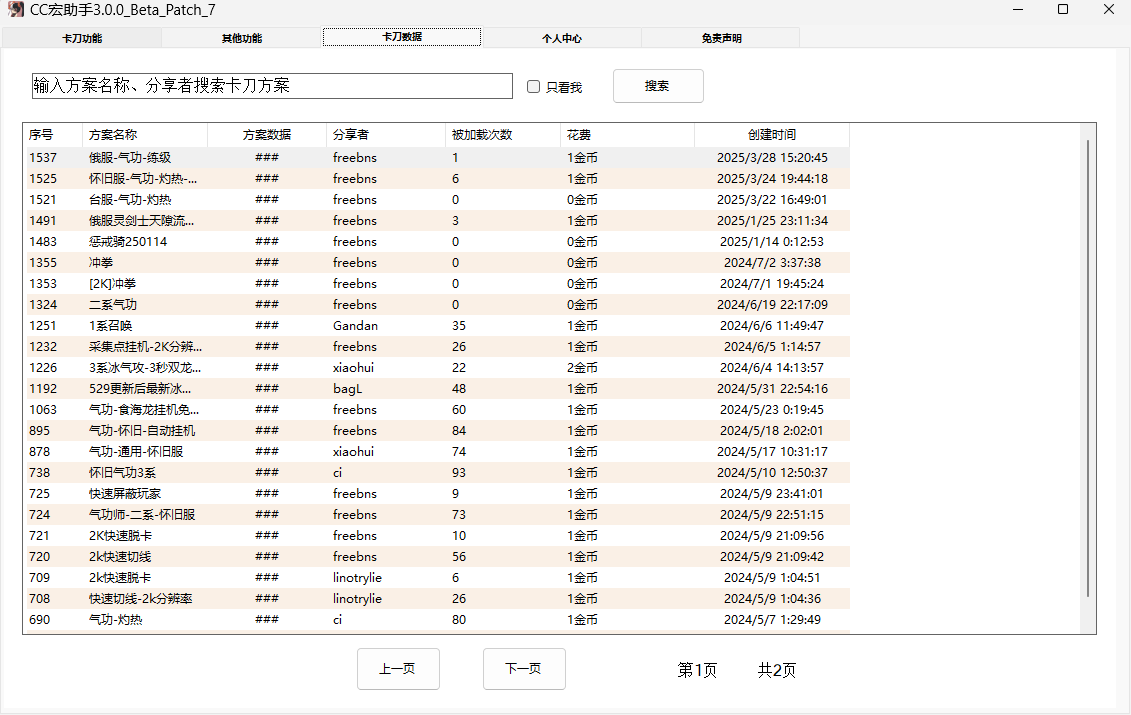Select the [2K]冲拳 scheme
Viewport: 1131px width, 715px height.
click(438, 284)
